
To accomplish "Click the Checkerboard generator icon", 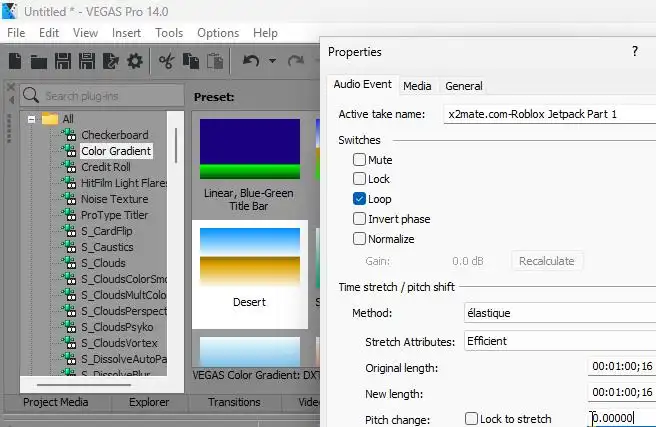I will coord(69,135).
